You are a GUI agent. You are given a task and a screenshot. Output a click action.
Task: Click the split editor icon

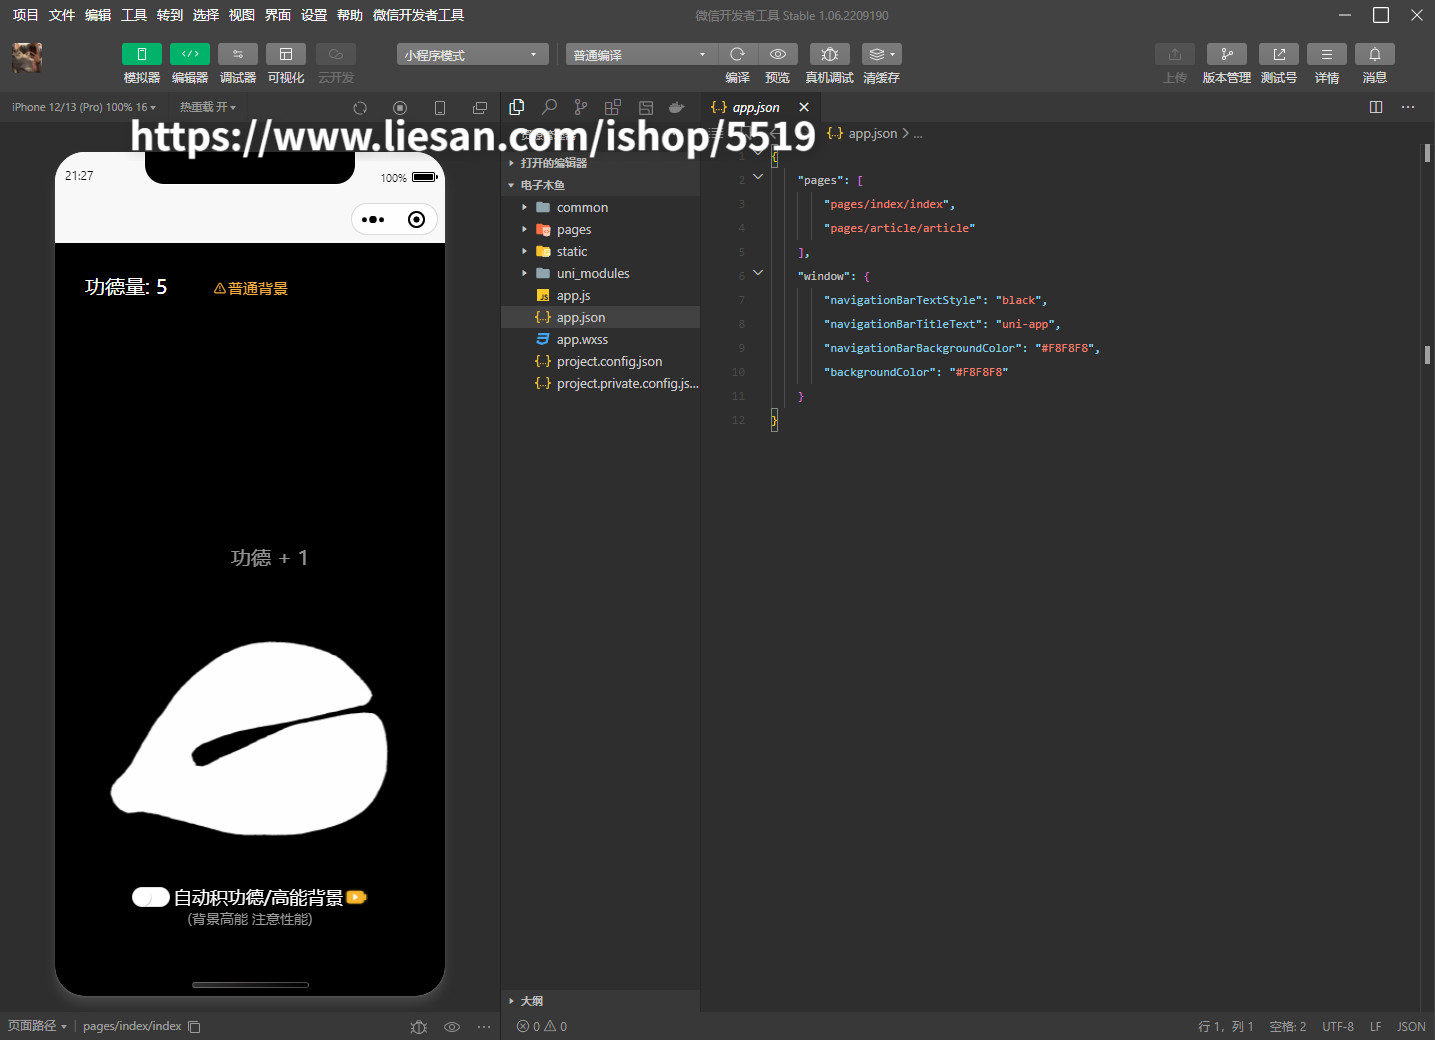tap(1376, 107)
